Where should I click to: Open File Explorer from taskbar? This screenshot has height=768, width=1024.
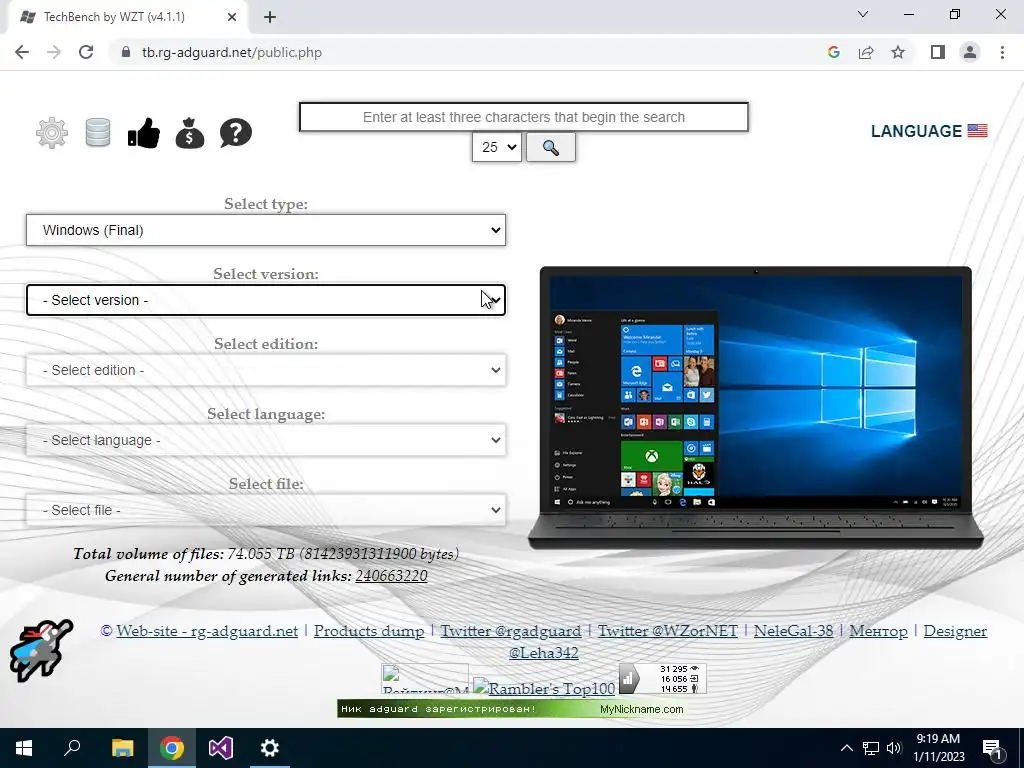tap(122, 748)
